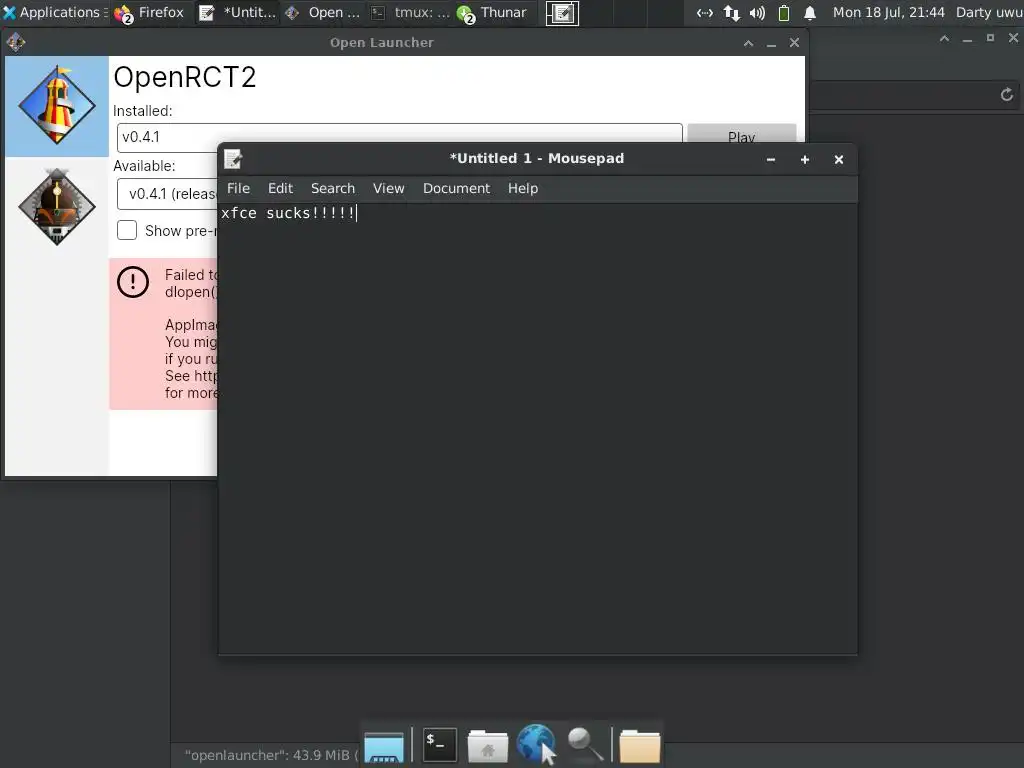Open the Help menu in Mousepad
The height and width of the screenshot is (768, 1024).
[x=523, y=188]
